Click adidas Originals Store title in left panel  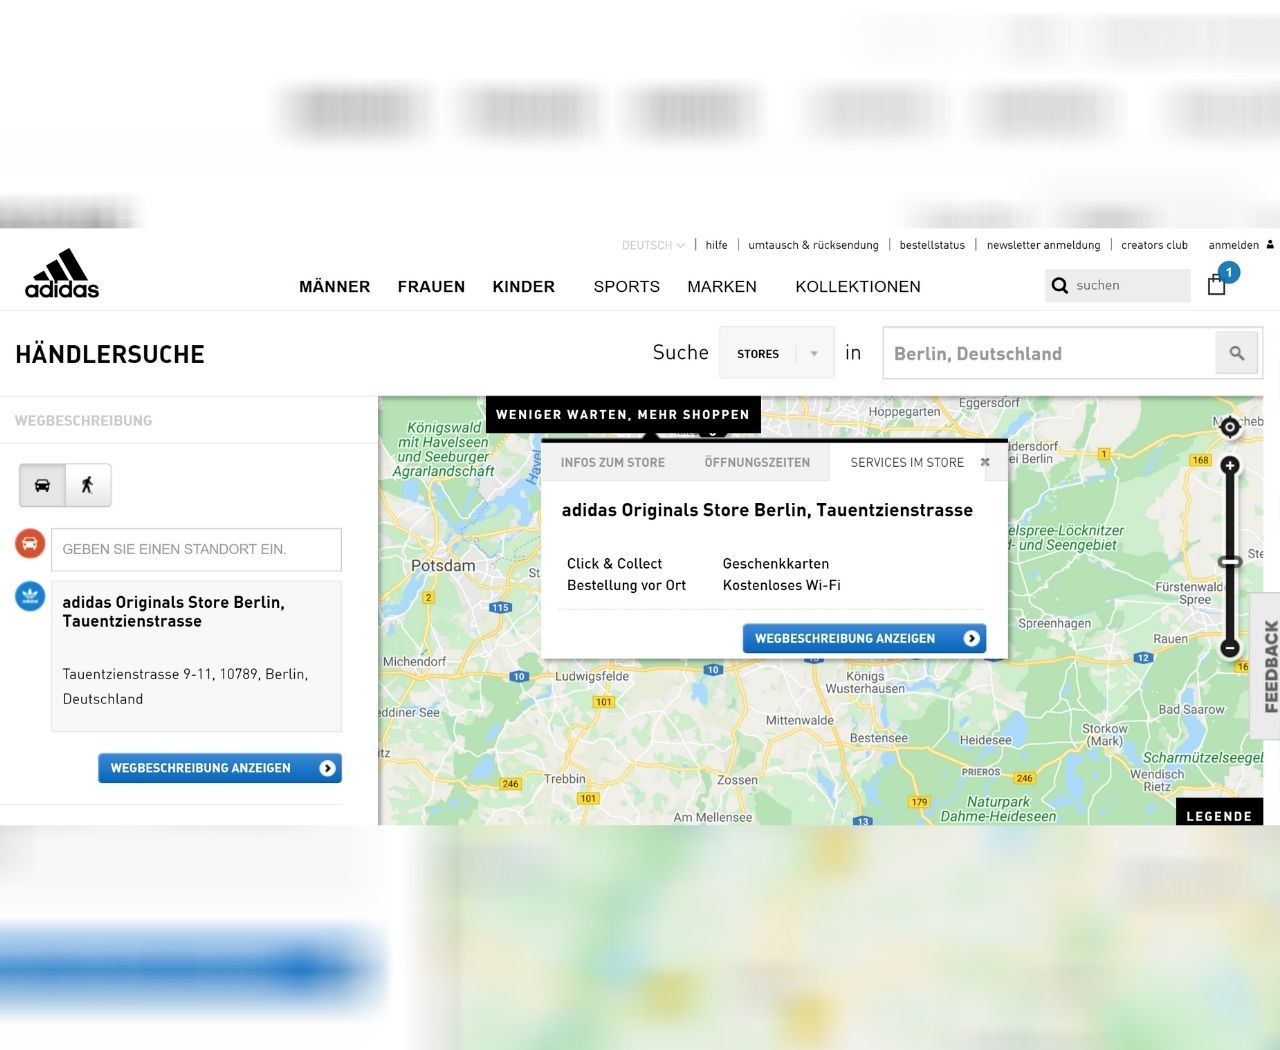[173, 611]
